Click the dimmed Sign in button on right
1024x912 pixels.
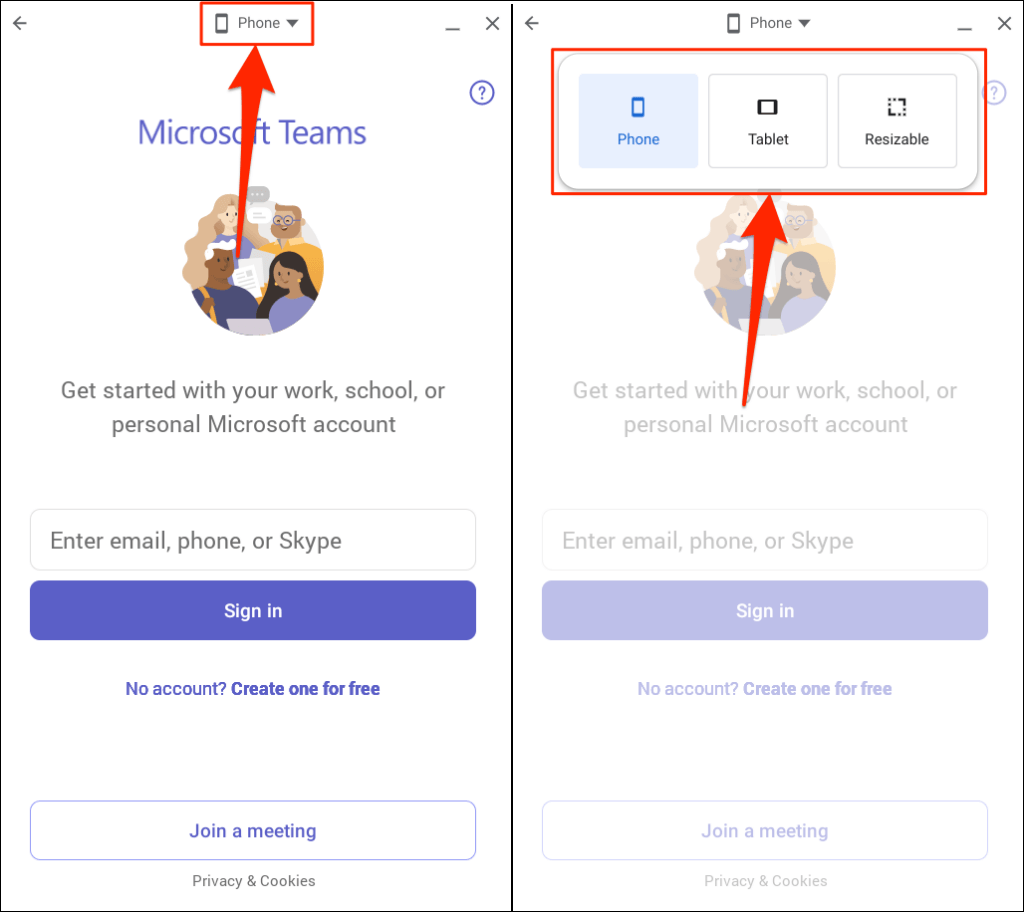pyautogui.click(x=765, y=610)
